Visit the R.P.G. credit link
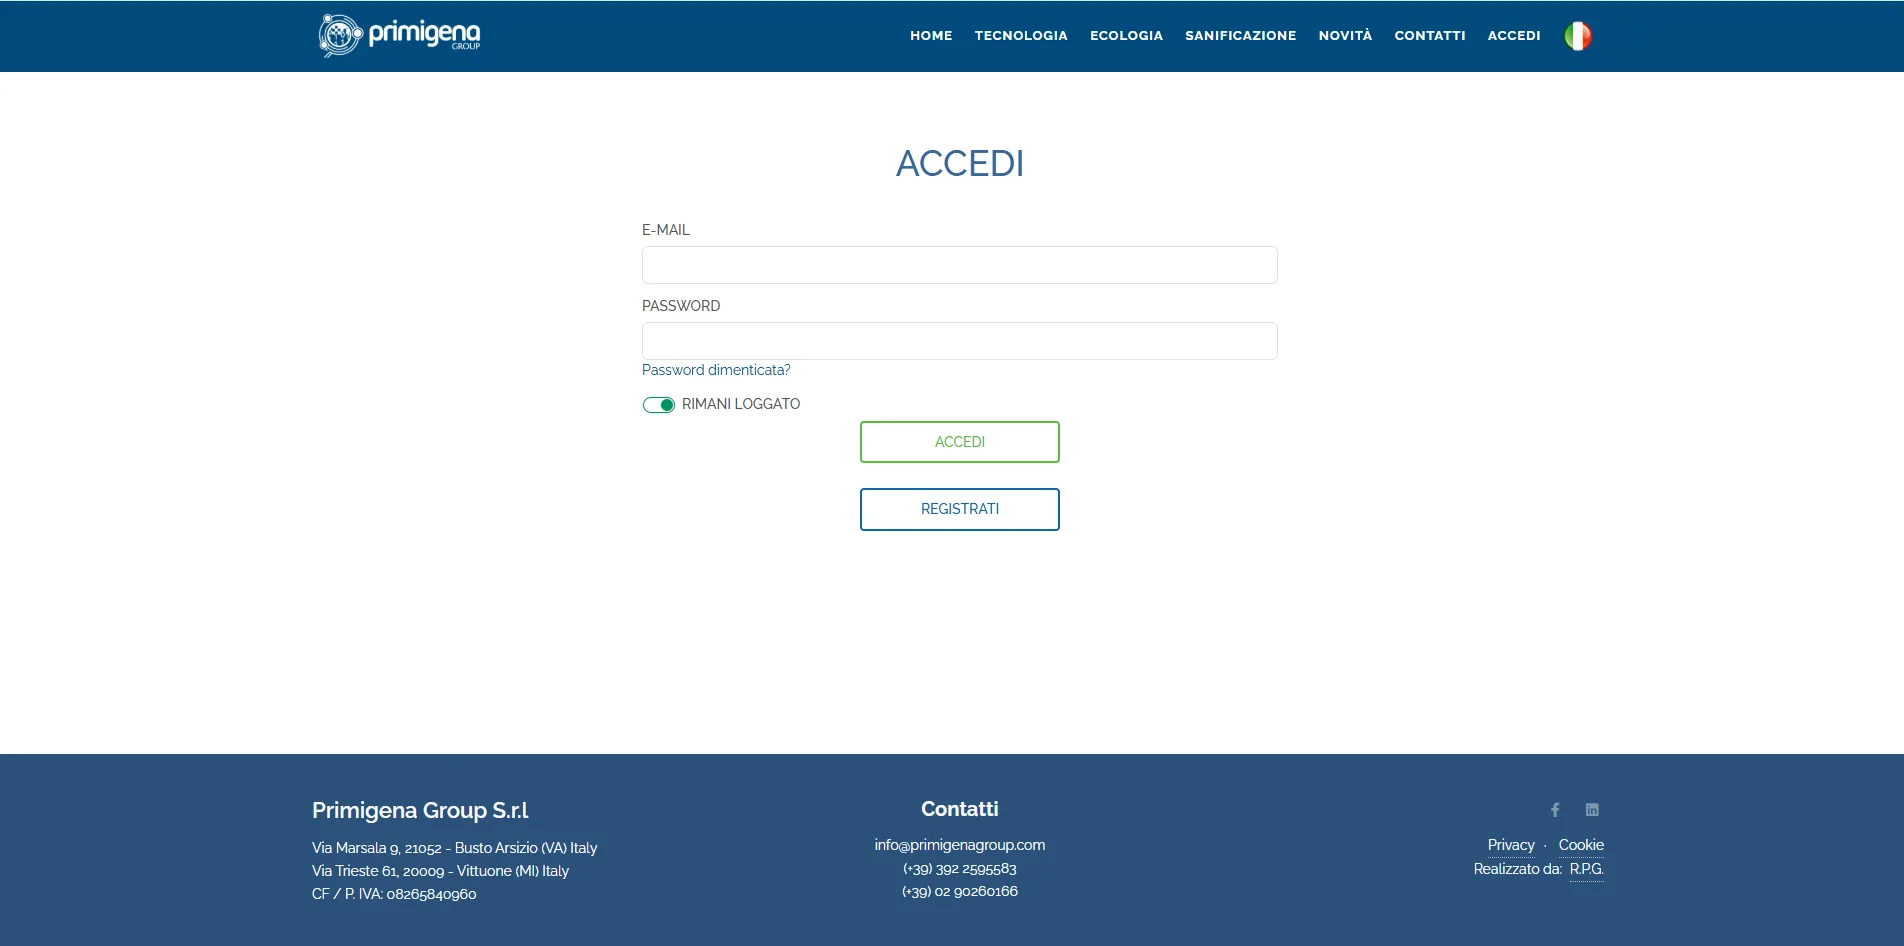This screenshot has height=946, width=1904. coord(1587,869)
